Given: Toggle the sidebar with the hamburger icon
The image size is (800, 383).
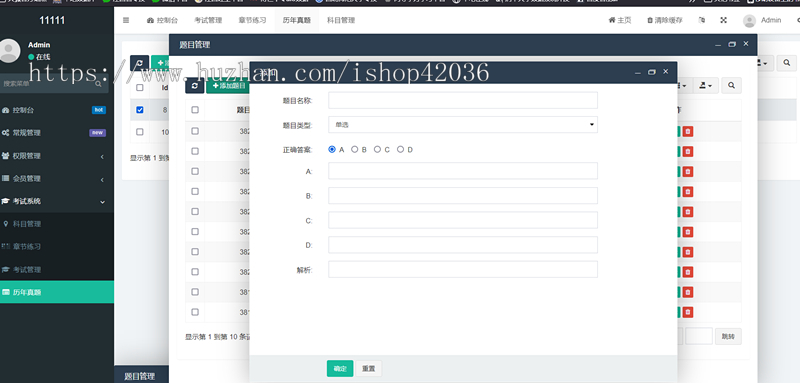Looking at the screenshot, I should 126,20.
